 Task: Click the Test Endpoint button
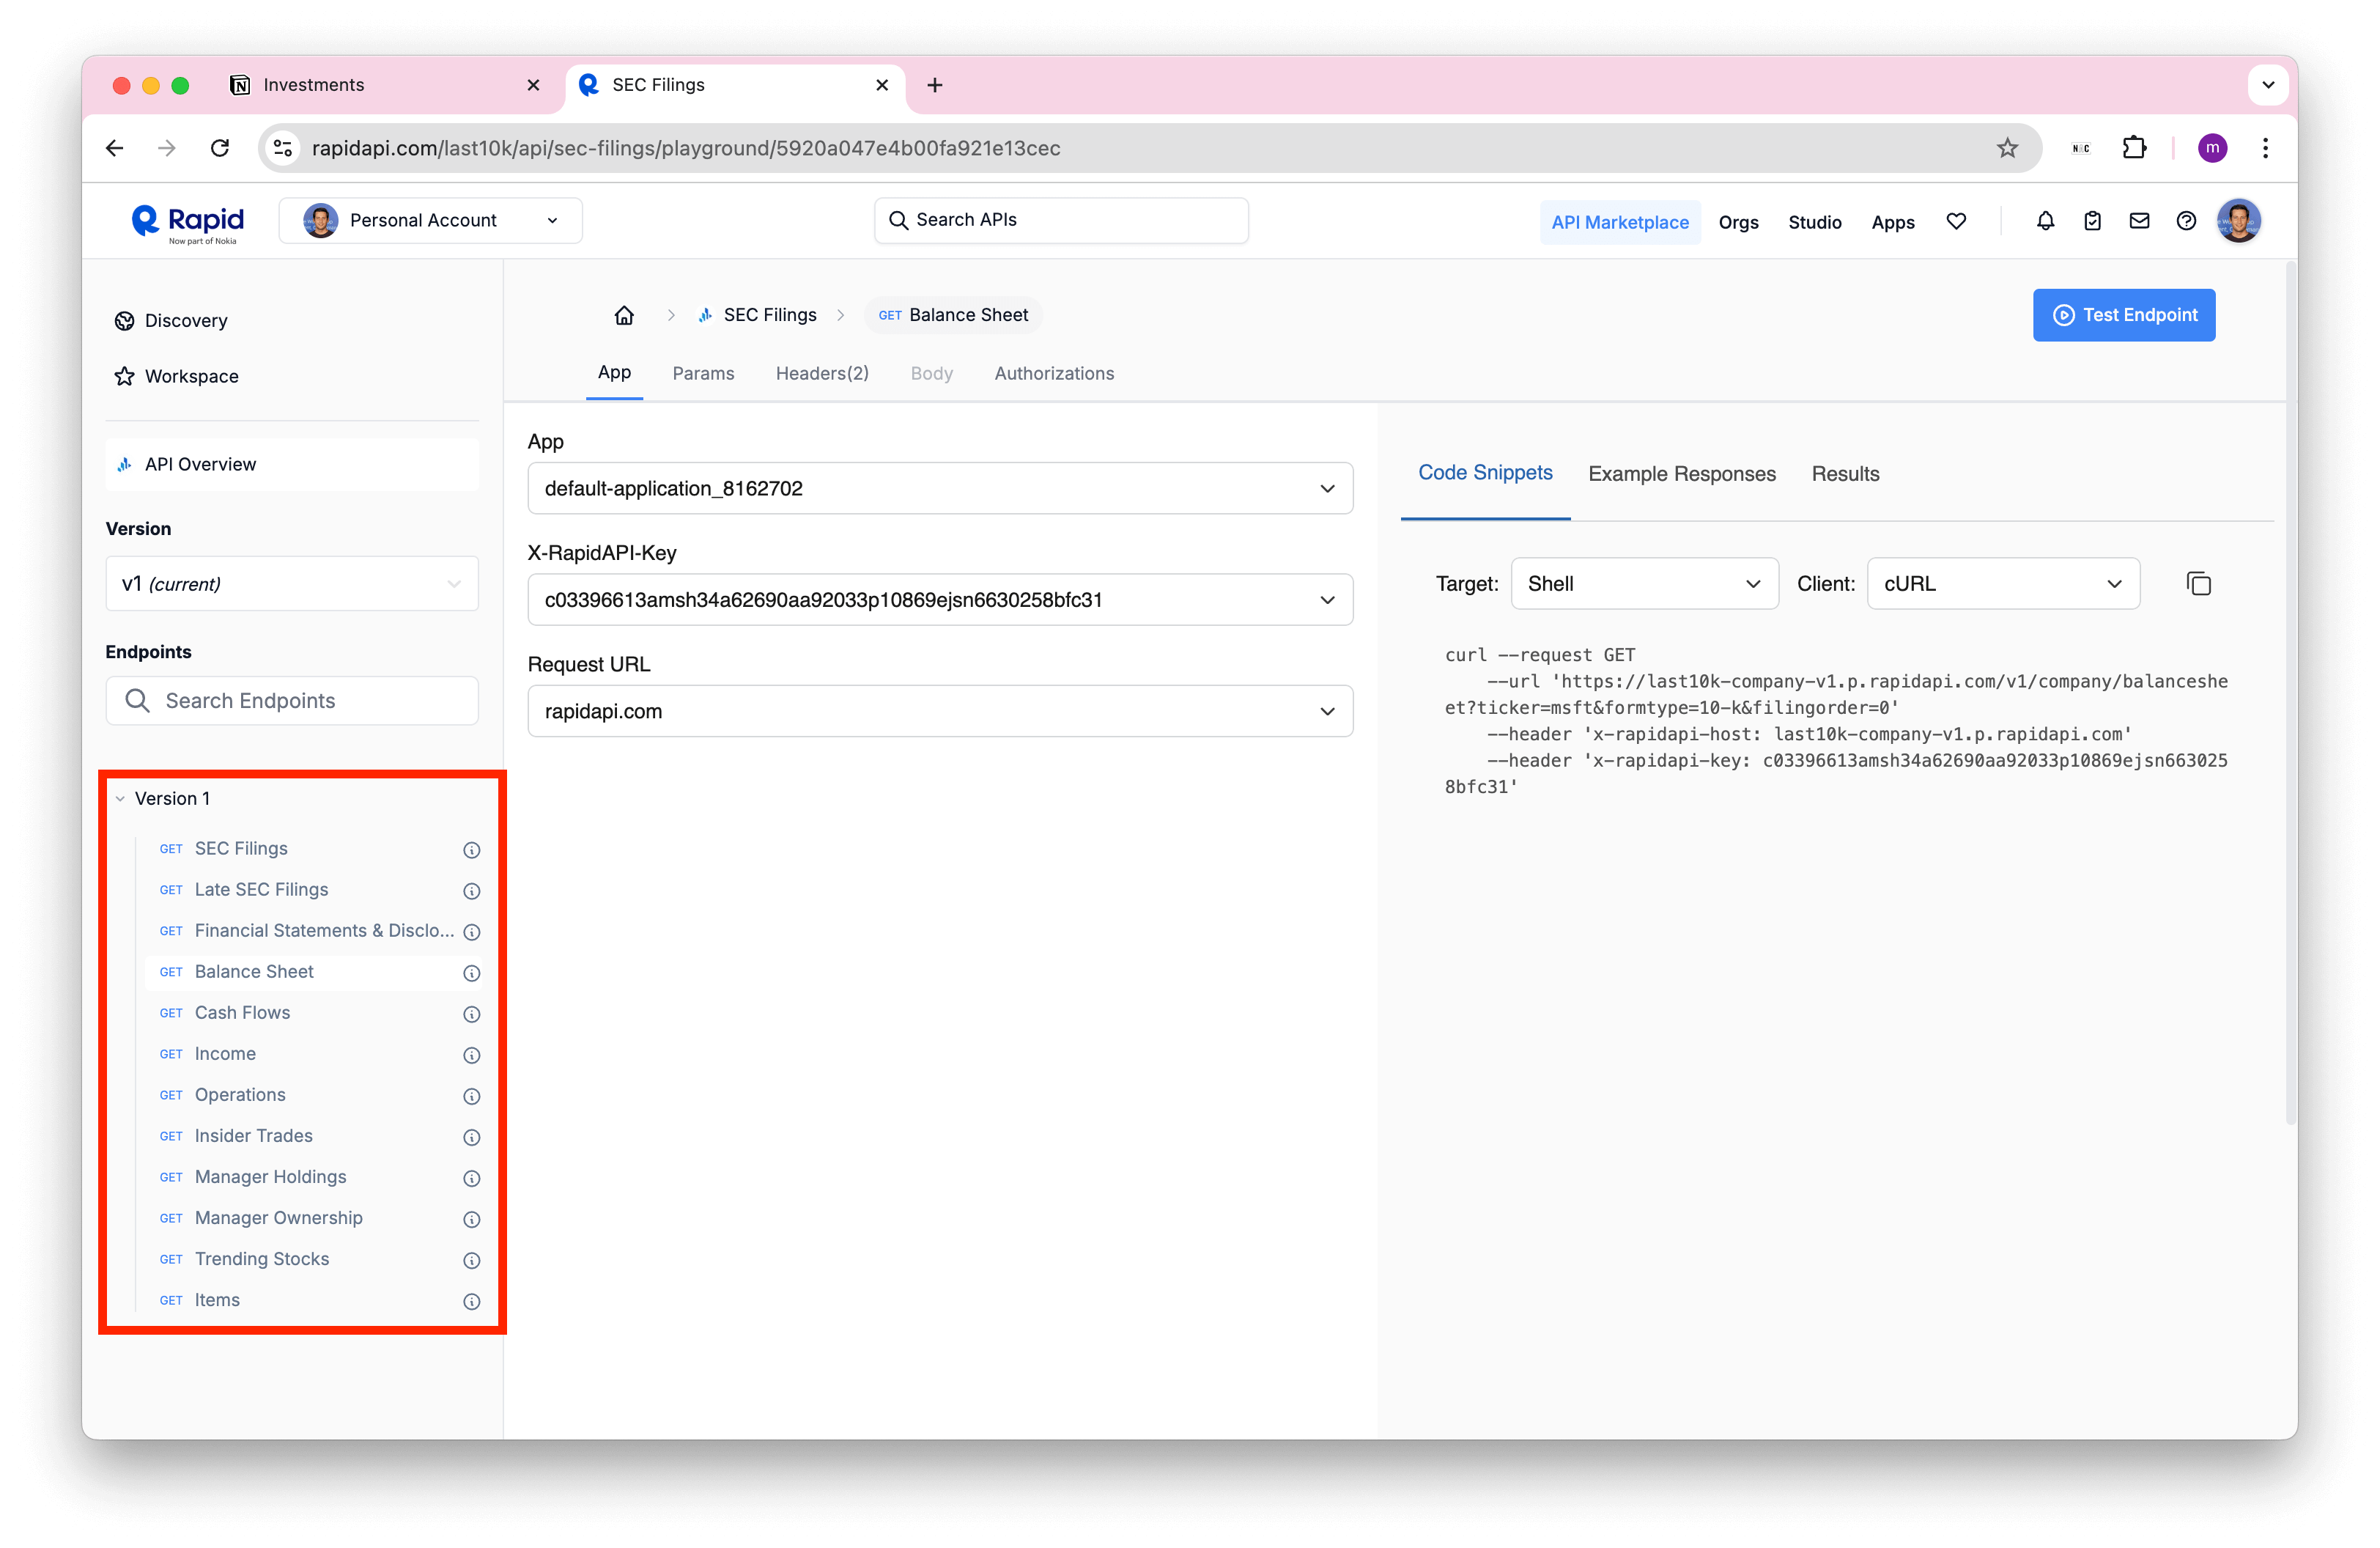[2124, 315]
